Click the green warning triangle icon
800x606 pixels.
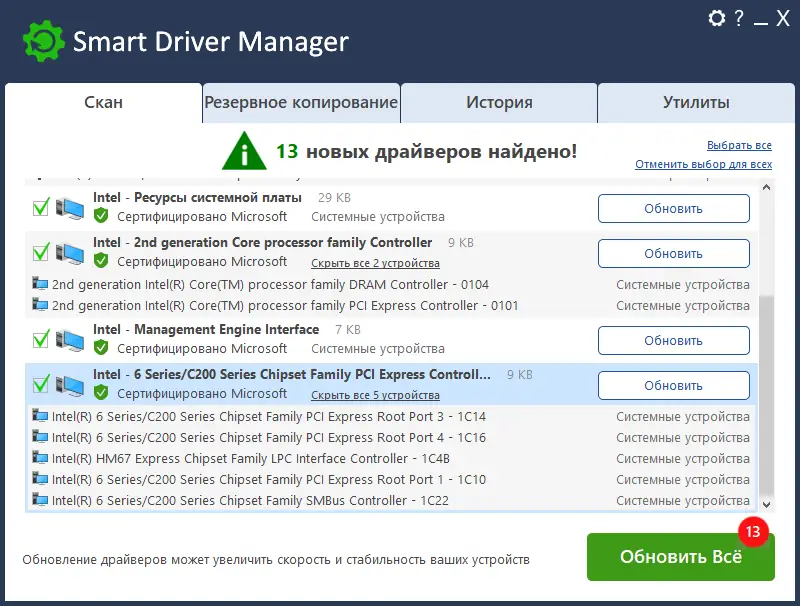[244, 150]
